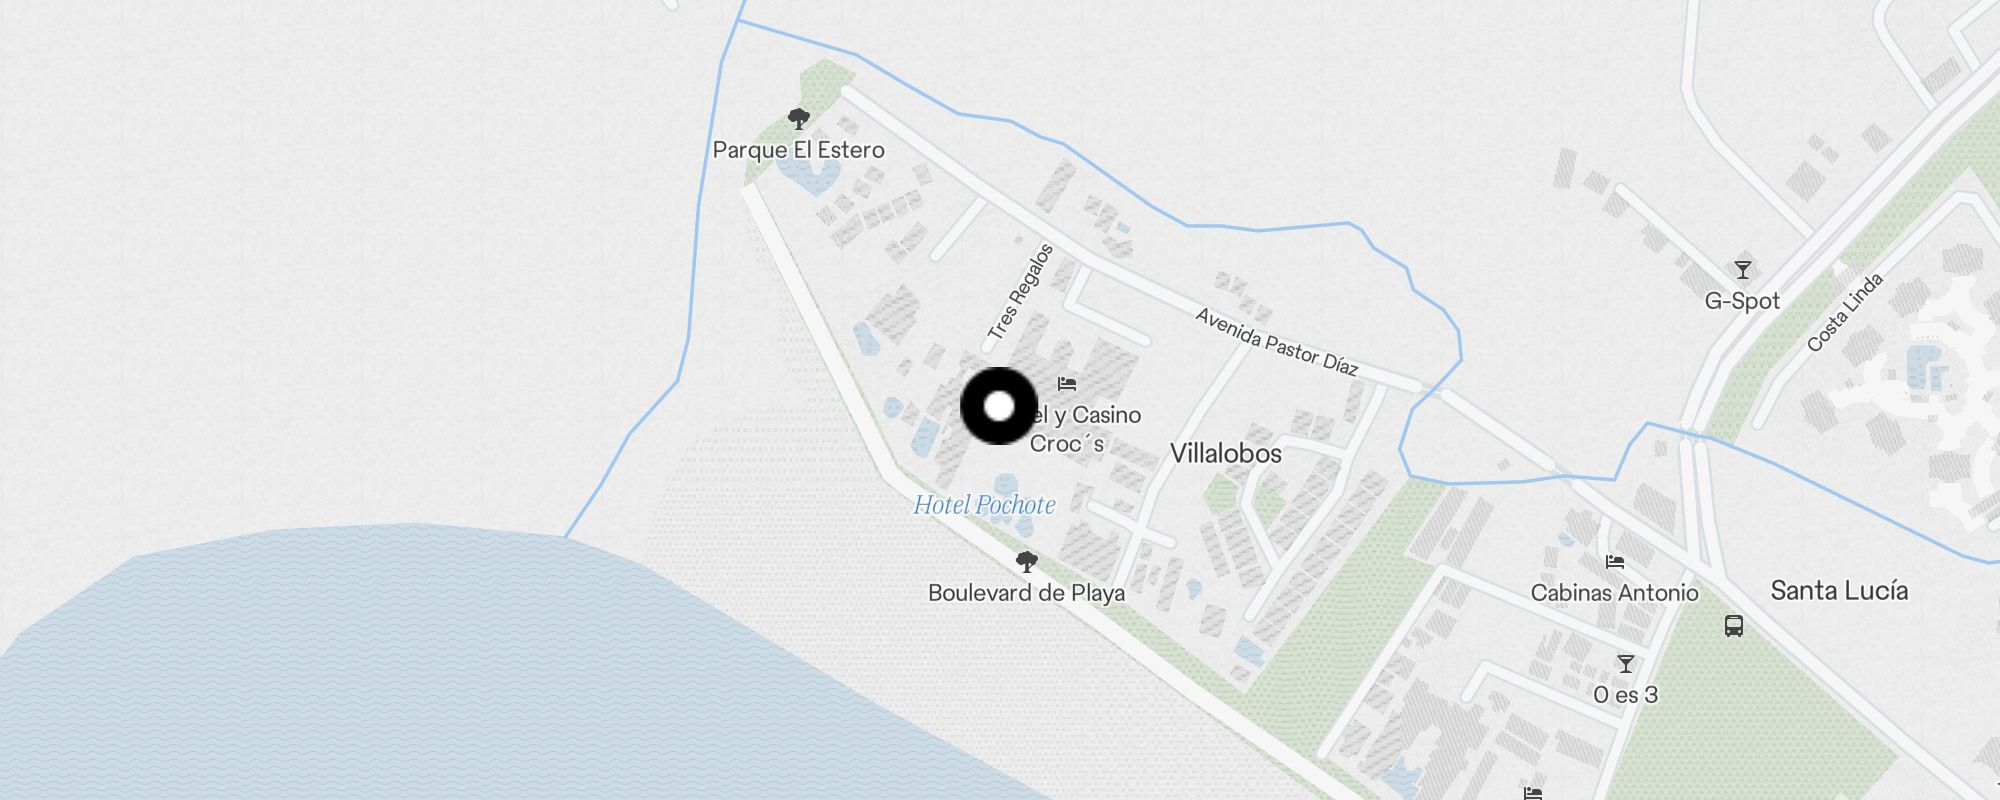Click the Parque El Estero tree icon
The image size is (2000, 800).
point(798,120)
